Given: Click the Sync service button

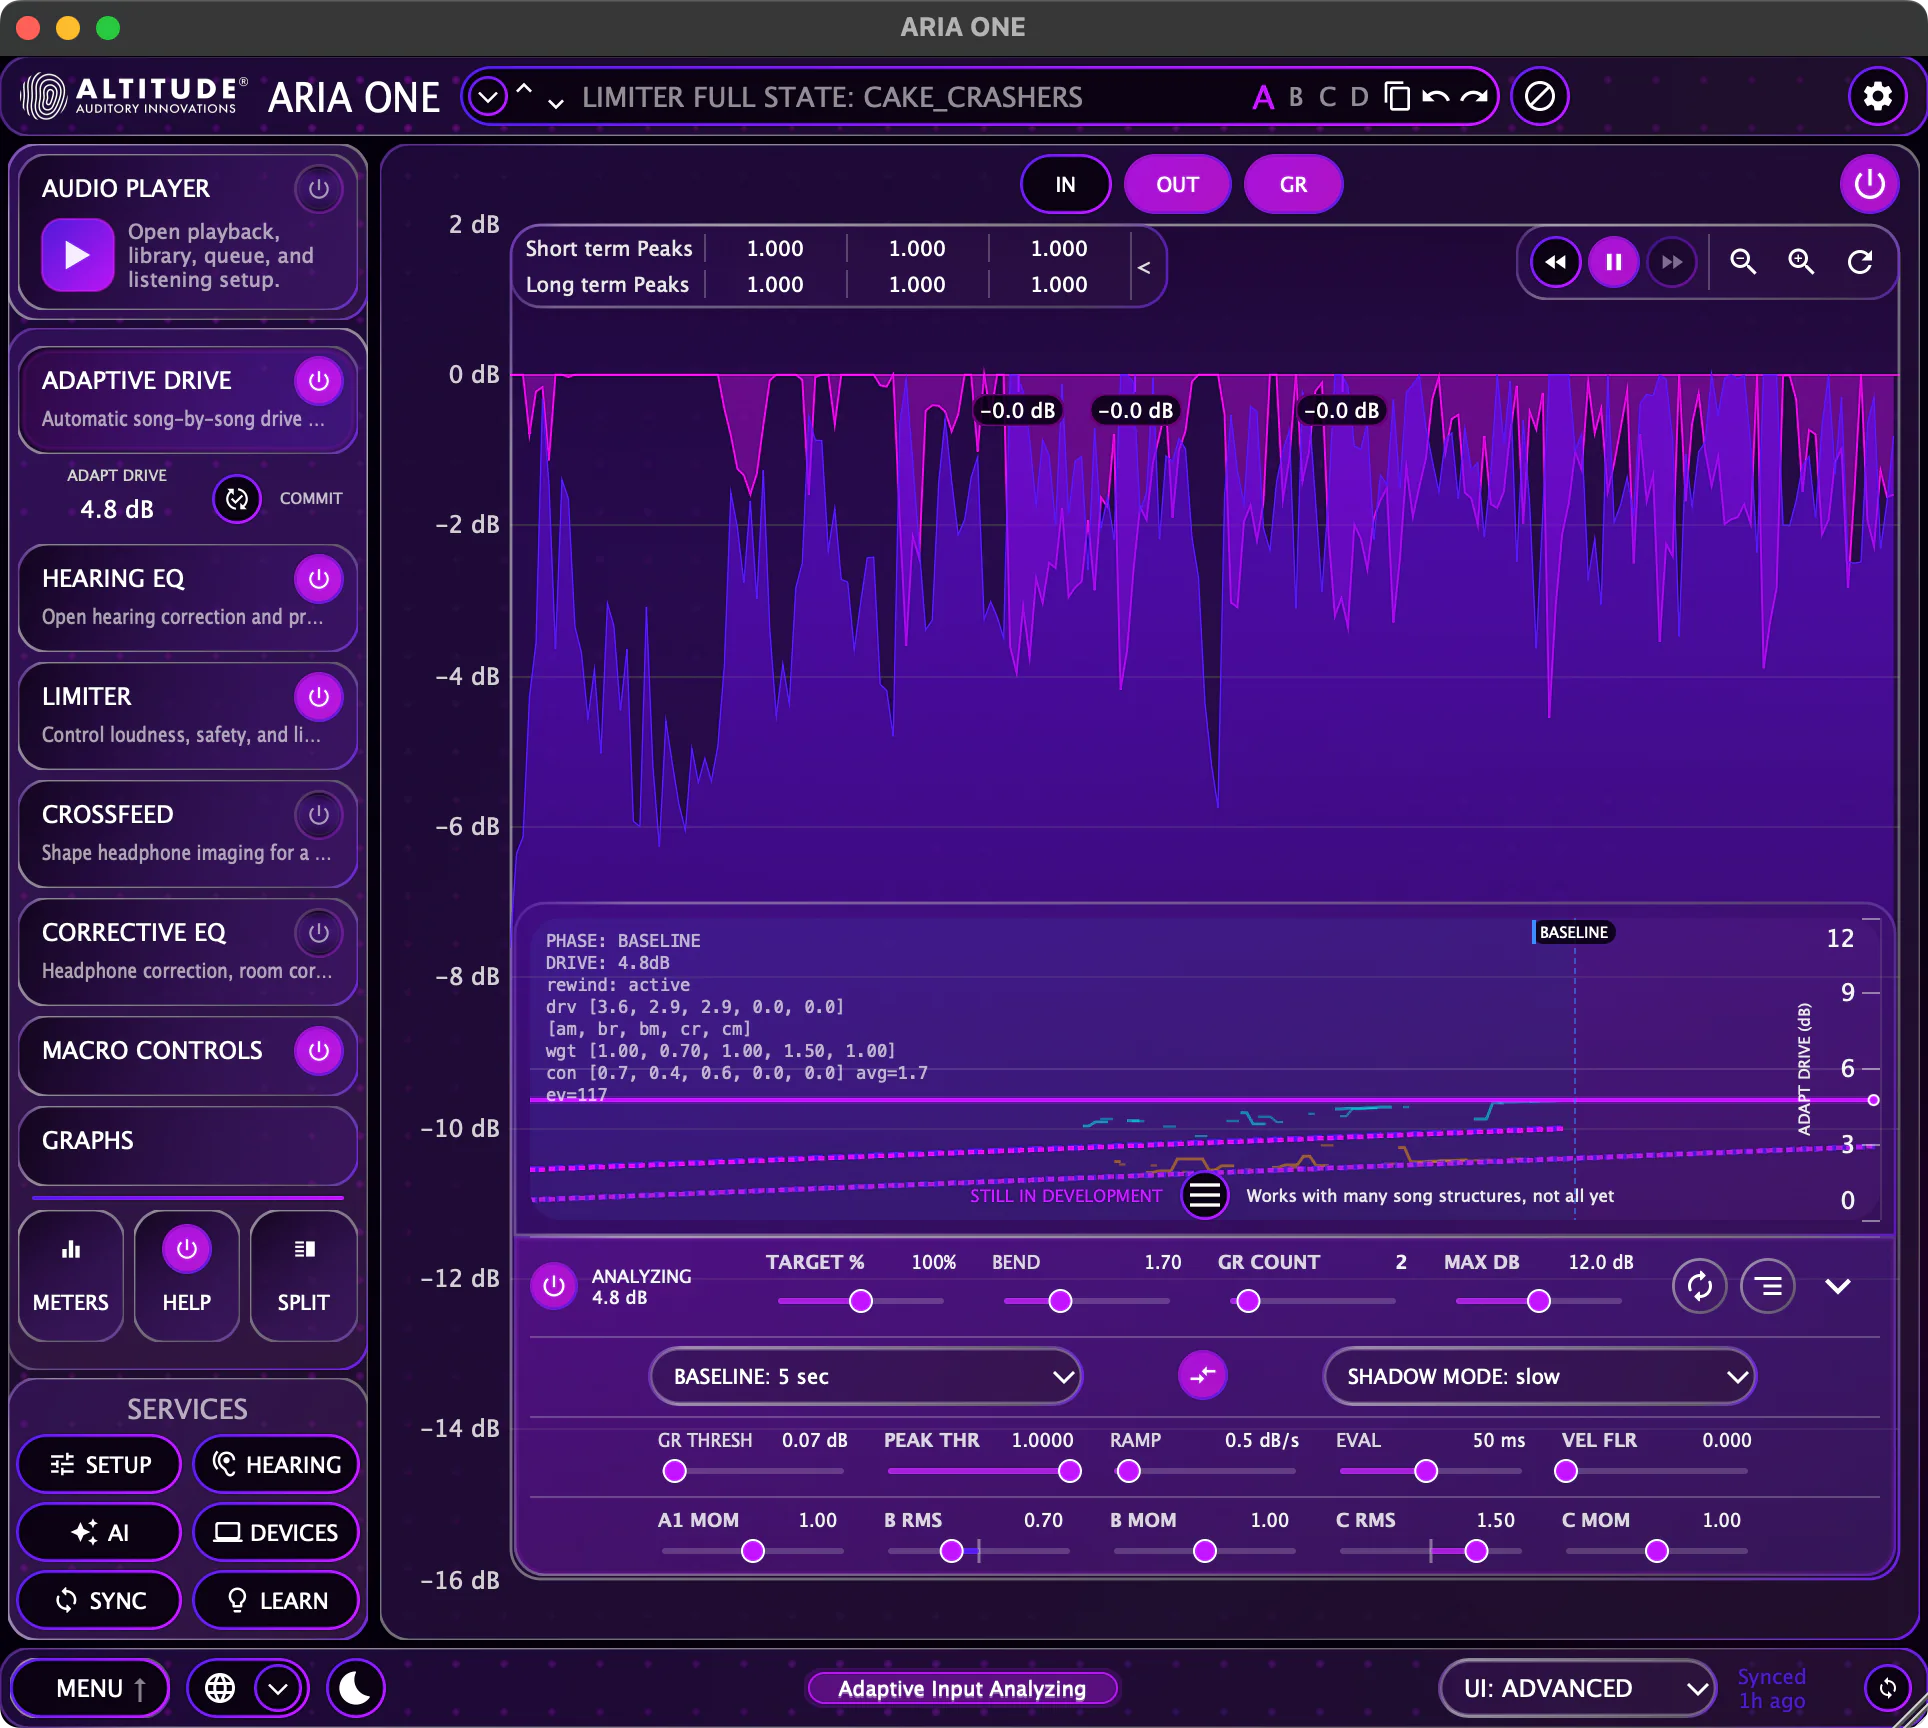Looking at the screenshot, I should pyautogui.click(x=100, y=1601).
